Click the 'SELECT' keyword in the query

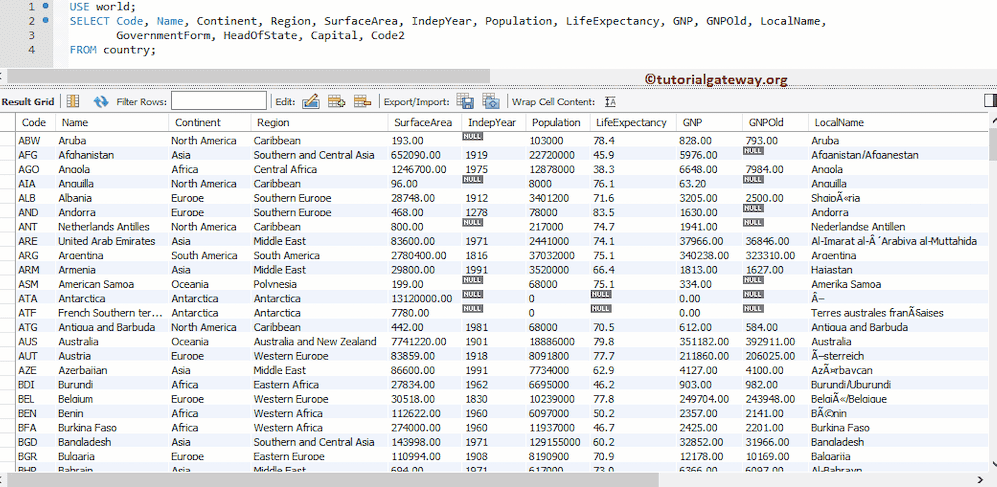coord(90,21)
